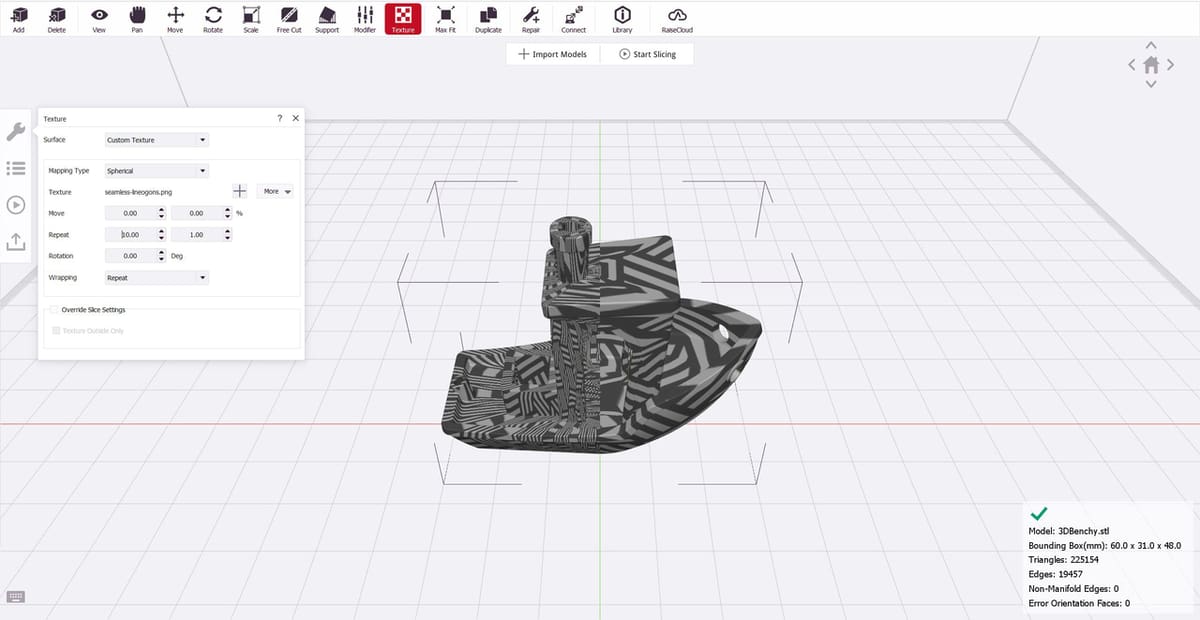The width and height of the screenshot is (1200, 620).
Task: Open the Library tool
Action: [x=622, y=19]
